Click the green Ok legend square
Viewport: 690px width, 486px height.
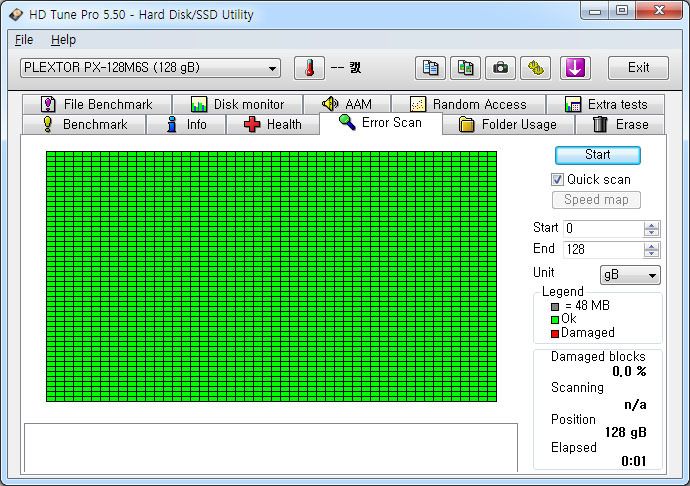555,320
